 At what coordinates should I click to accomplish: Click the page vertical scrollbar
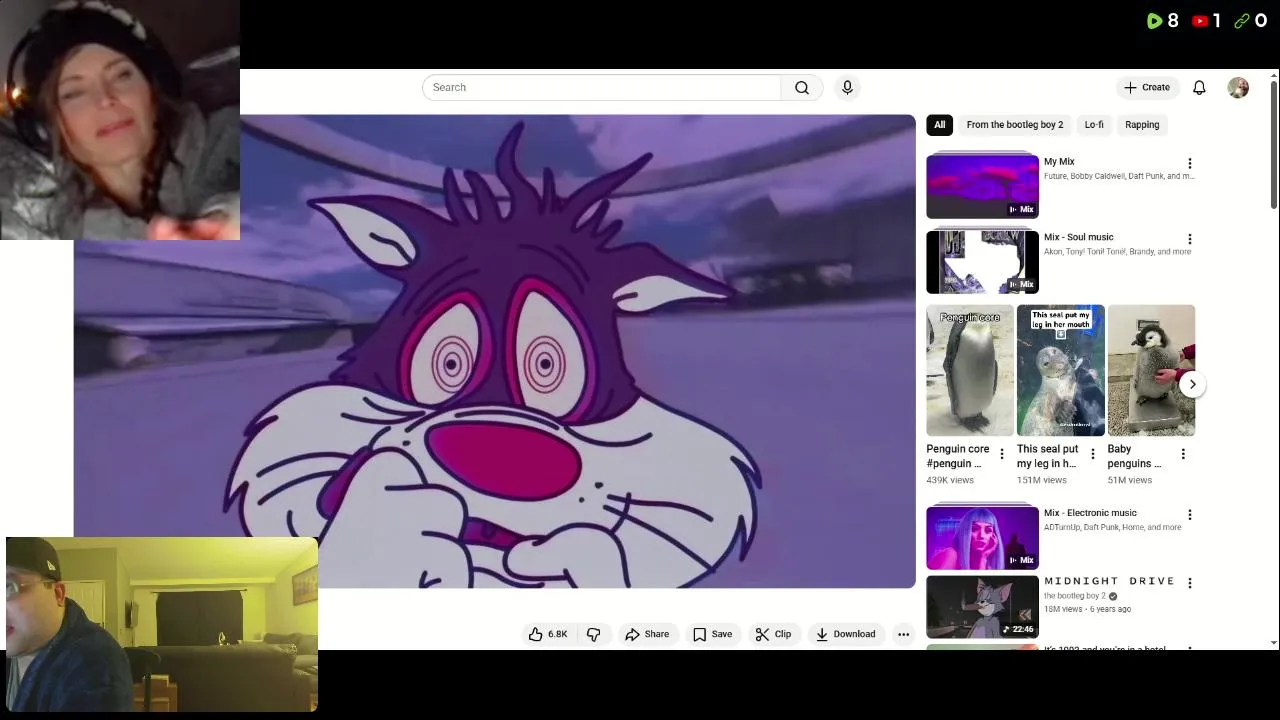1273,145
